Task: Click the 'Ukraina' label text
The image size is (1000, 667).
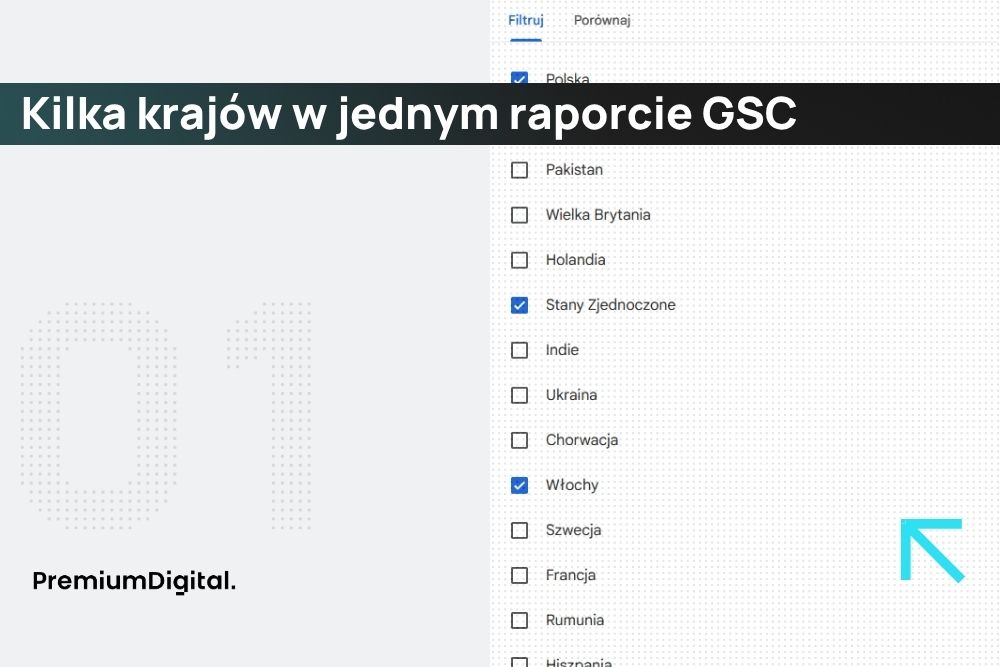Action: click(x=571, y=395)
